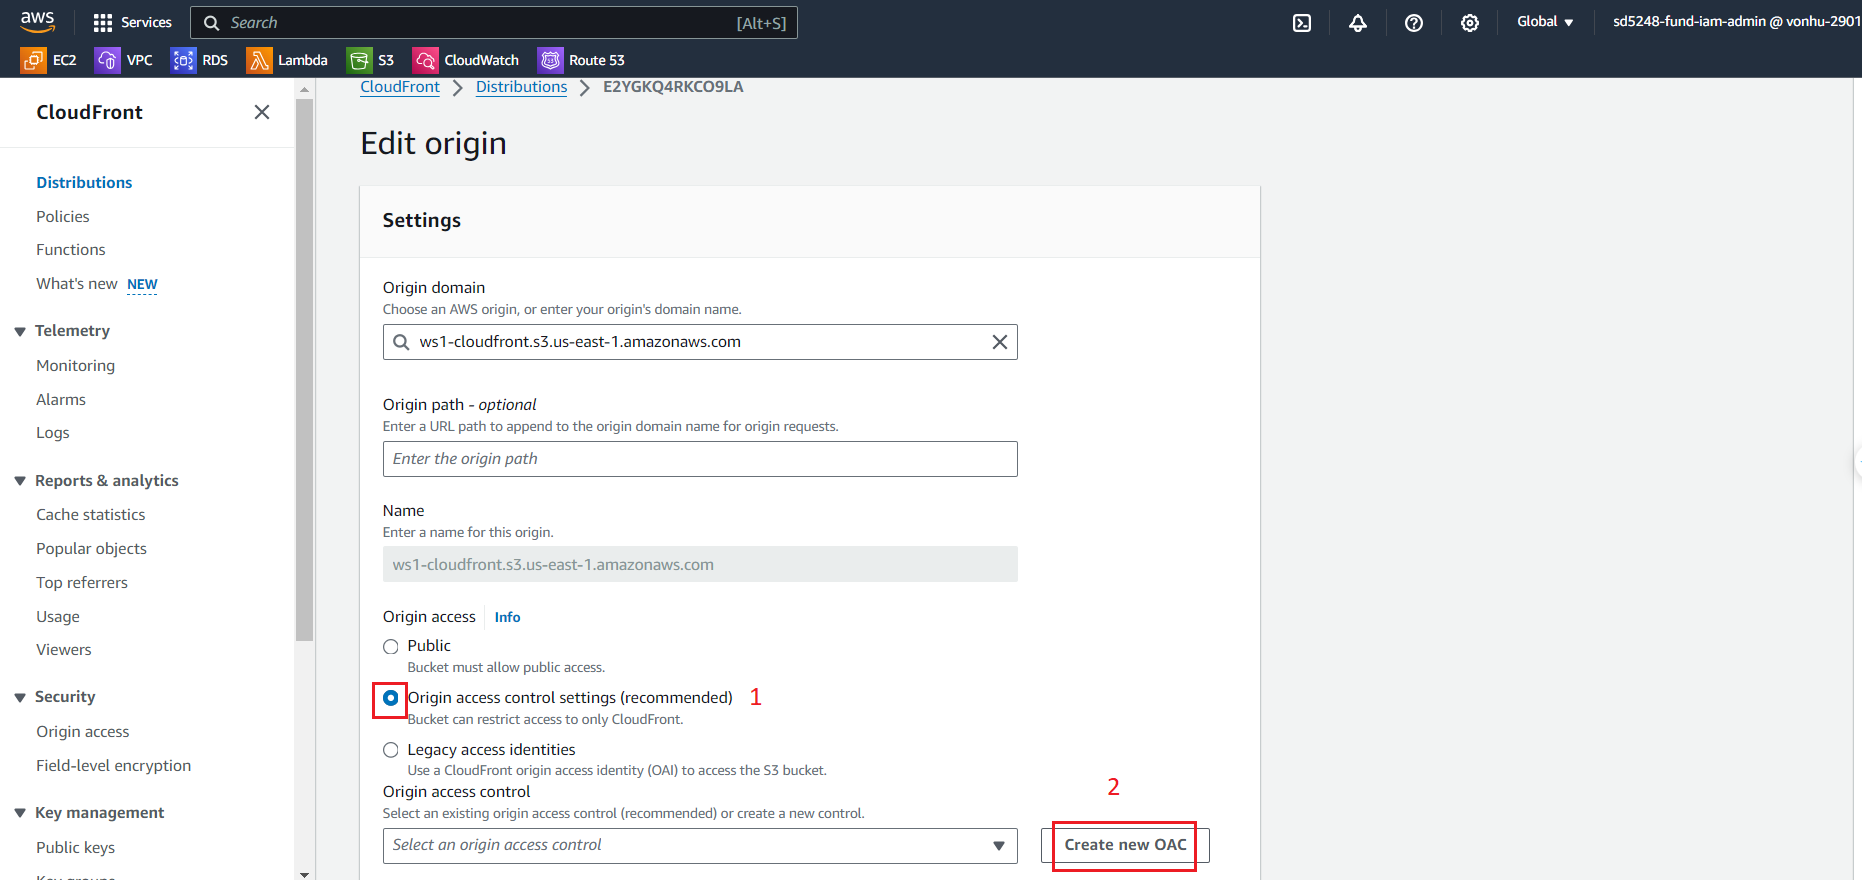Open Cache statistics in the sidebar
1862x880 pixels.
[91, 514]
